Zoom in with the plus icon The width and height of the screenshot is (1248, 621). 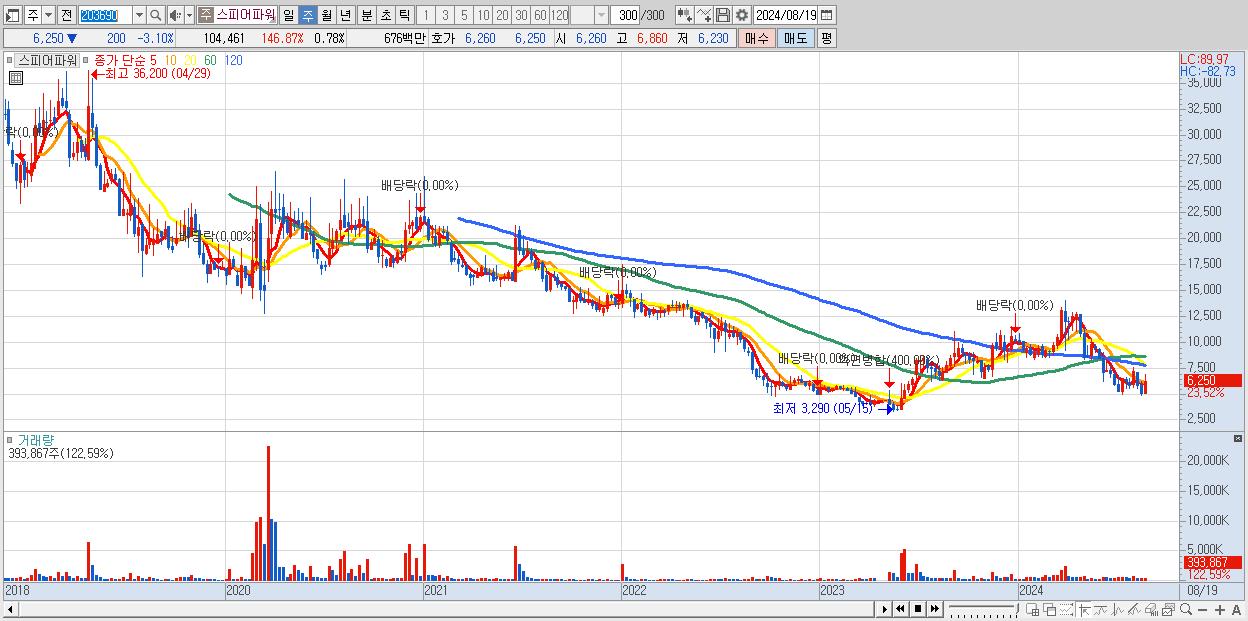click(x=1220, y=610)
